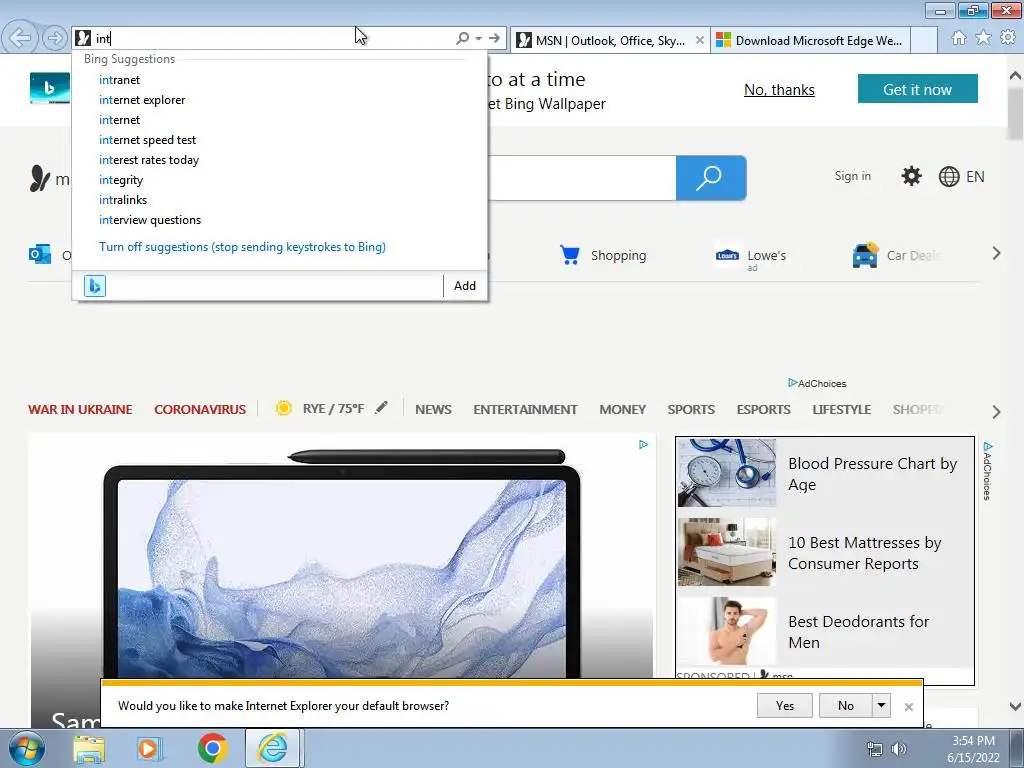
Task: Open the EN language globe selector
Action: point(961,176)
